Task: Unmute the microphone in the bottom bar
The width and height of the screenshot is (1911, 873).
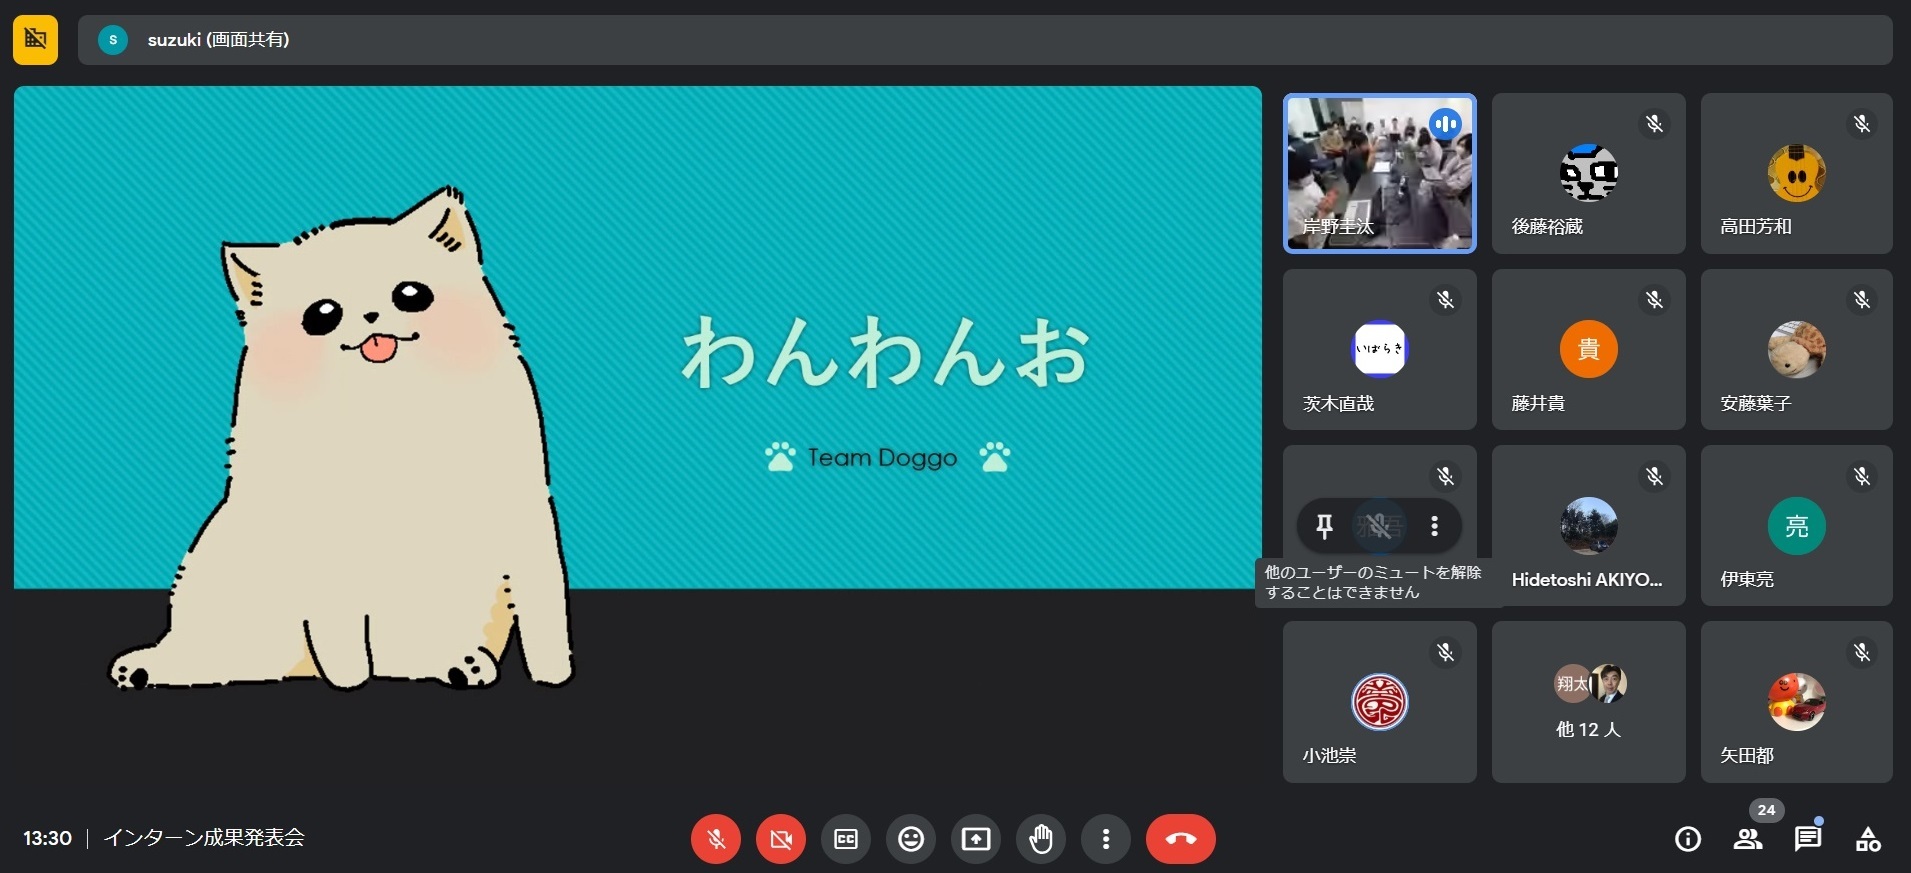Action: (716, 839)
